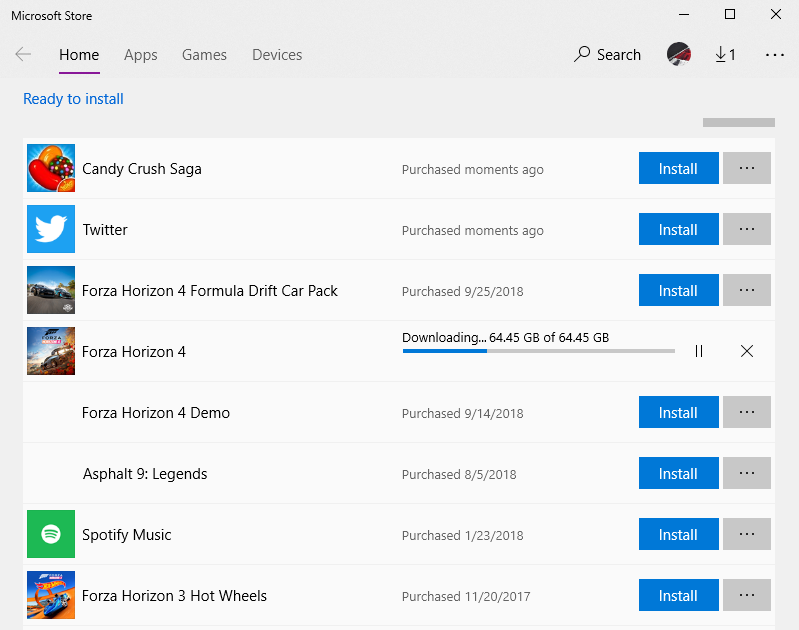Screen dimensions: 799x630
Task: Click the Forza Horizon 4 Formula Drift Car Pack thumbnail
Action: 51,290
